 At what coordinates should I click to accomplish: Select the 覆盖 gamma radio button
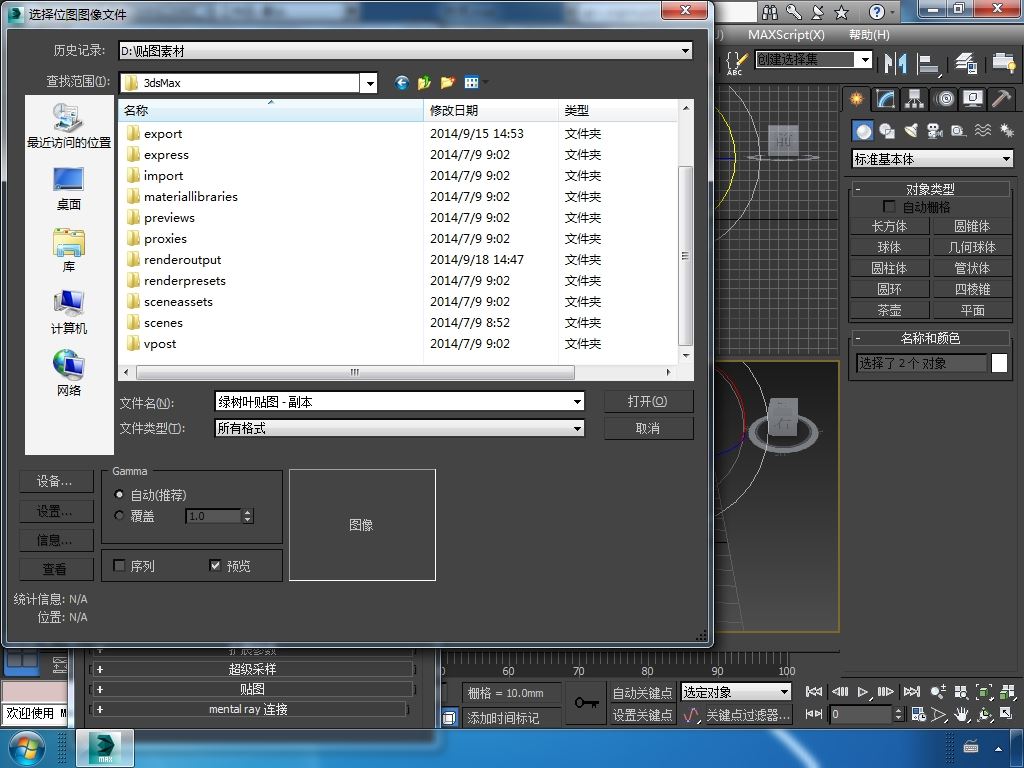click(x=119, y=515)
